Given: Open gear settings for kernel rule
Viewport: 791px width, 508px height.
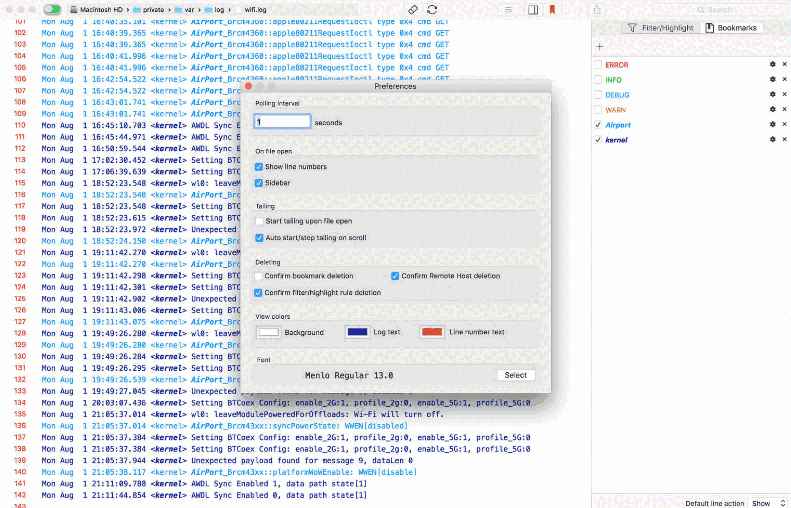Looking at the screenshot, I should 772,140.
